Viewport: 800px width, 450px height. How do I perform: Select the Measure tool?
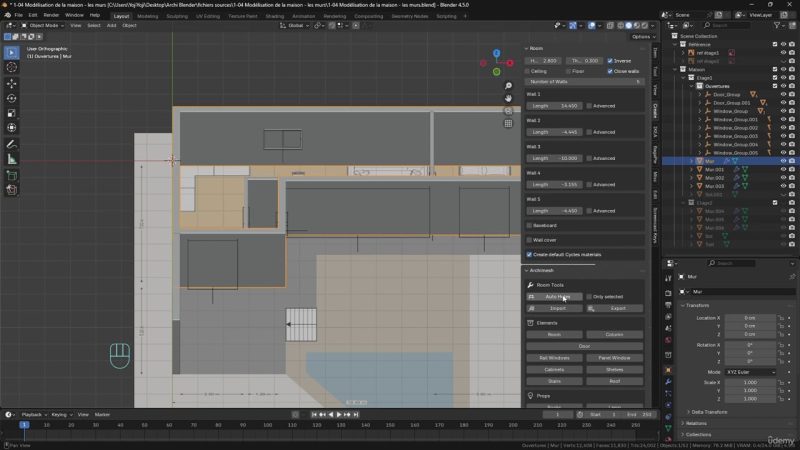point(12,159)
